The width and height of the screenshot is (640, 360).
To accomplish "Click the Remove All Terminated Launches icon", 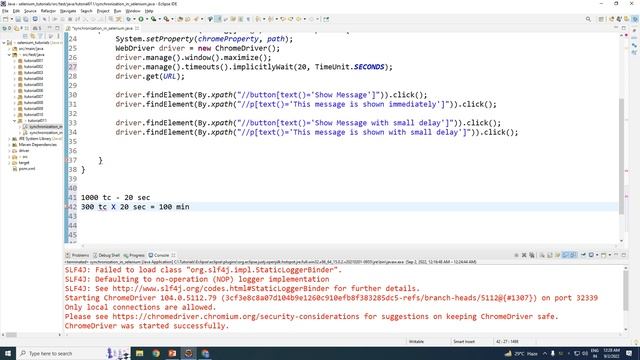I will coord(532,255).
